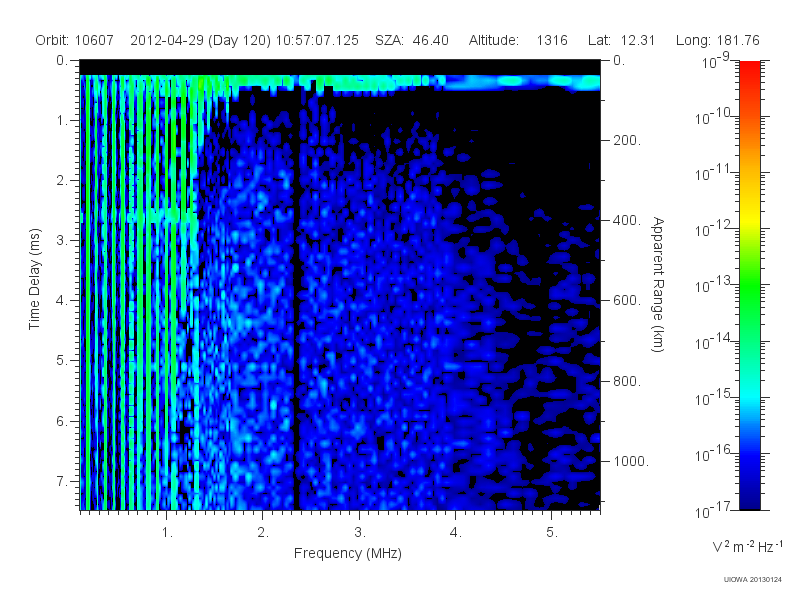
Task: Click the color bar units label V² m⁻² Hz⁻¹
Action: pyautogui.click(x=748, y=546)
